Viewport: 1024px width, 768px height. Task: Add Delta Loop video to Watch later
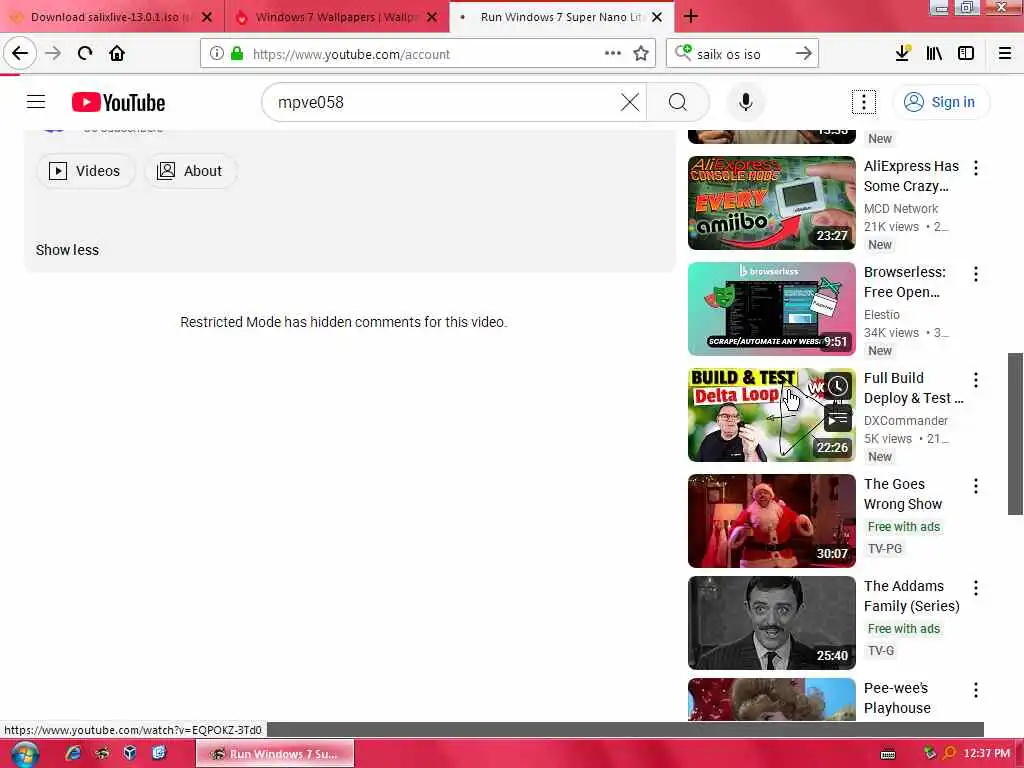coord(837,386)
